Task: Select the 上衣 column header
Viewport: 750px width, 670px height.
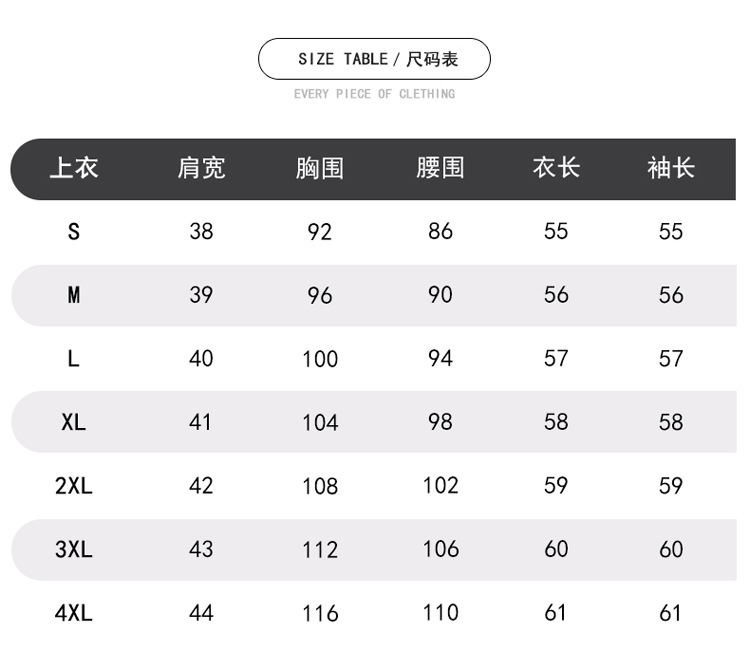Action: (x=74, y=168)
